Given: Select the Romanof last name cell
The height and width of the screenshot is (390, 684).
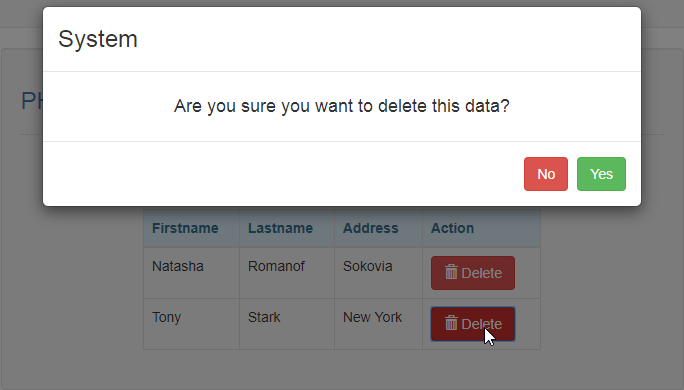Looking at the screenshot, I should click(287, 273).
